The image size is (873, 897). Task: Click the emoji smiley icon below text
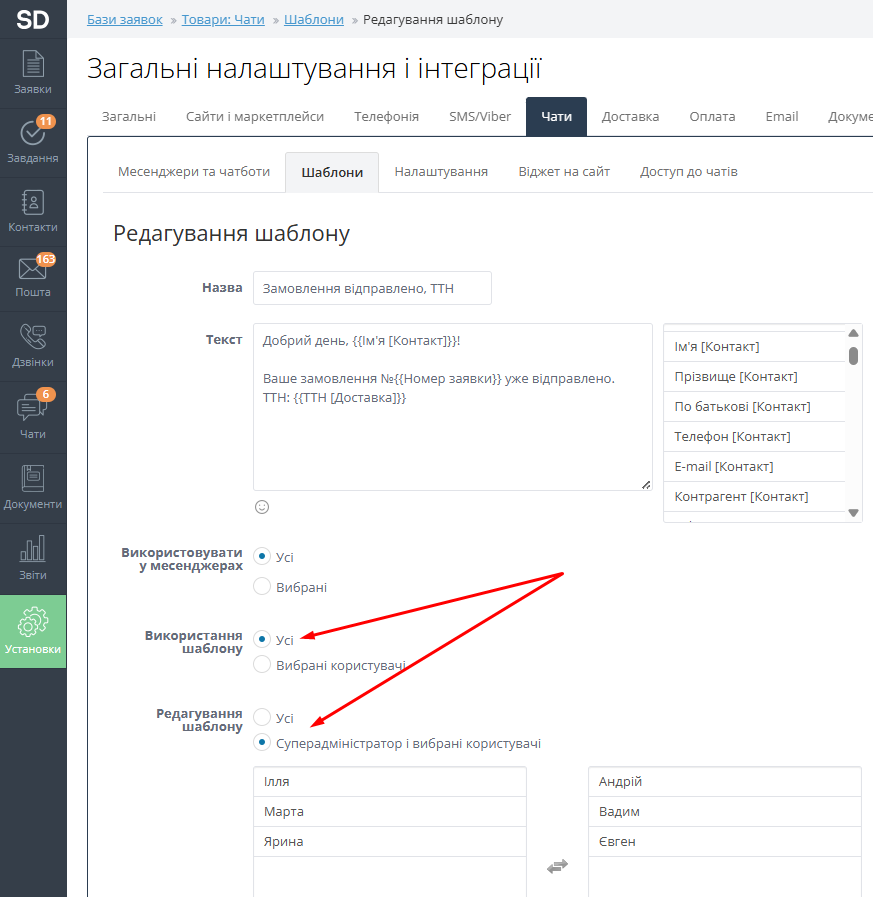pyautogui.click(x=262, y=507)
